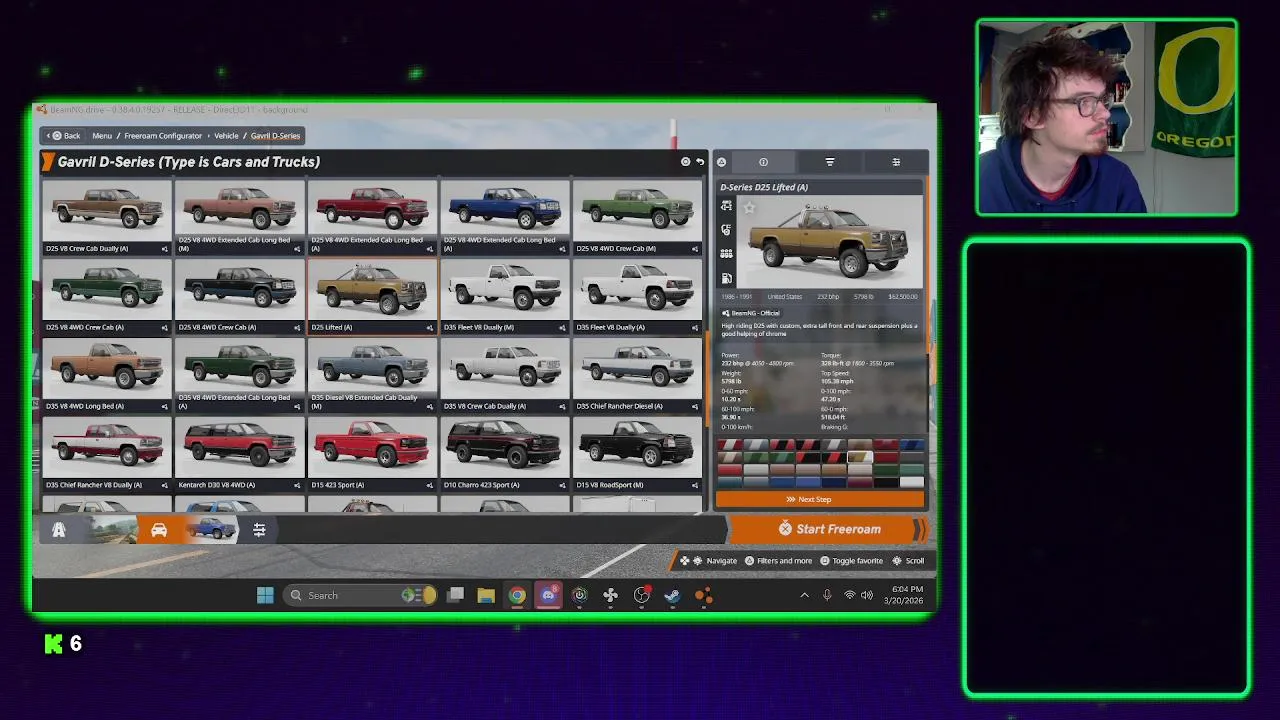Show hidden system tray icons

(x=804, y=595)
